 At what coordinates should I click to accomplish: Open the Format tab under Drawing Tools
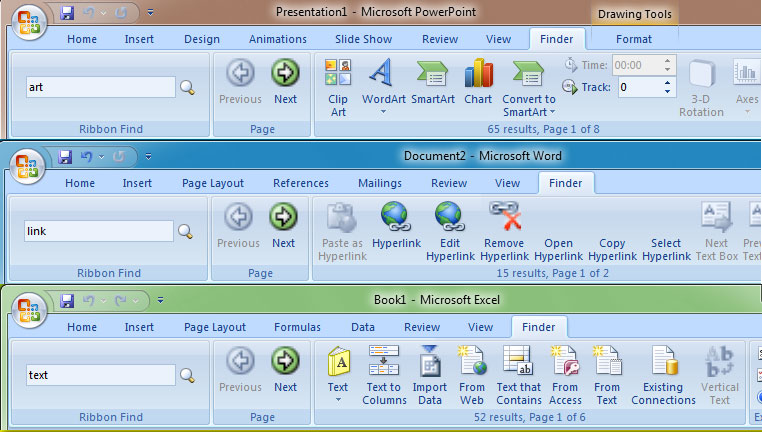pos(634,39)
